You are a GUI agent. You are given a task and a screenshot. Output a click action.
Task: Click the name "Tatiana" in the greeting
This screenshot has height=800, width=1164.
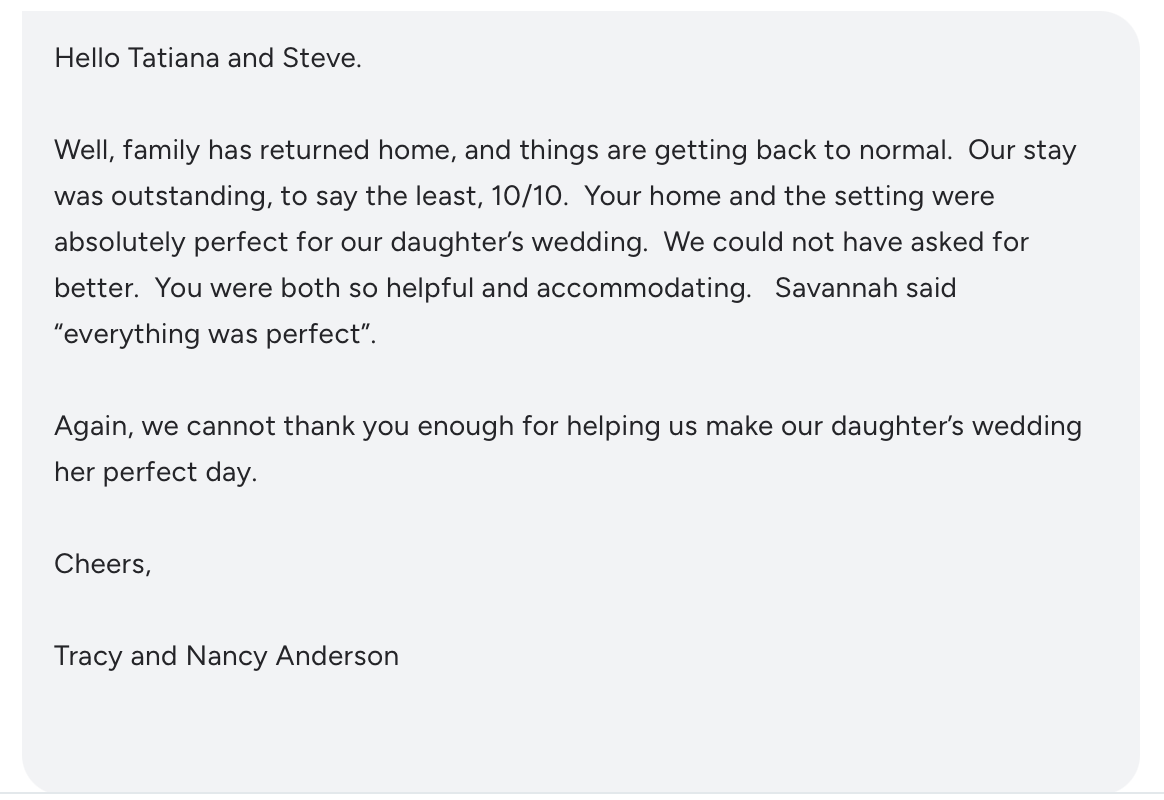[174, 58]
